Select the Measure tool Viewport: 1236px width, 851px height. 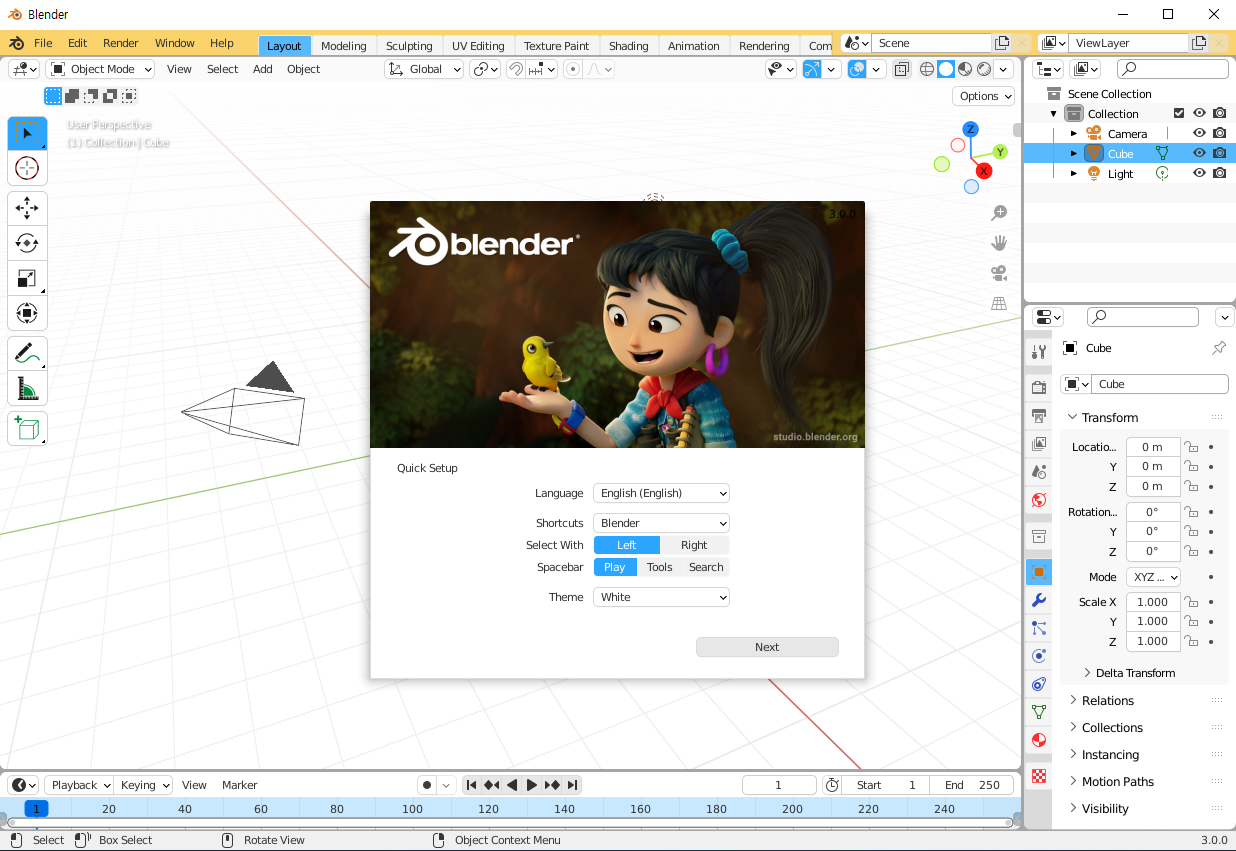pos(27,388)
